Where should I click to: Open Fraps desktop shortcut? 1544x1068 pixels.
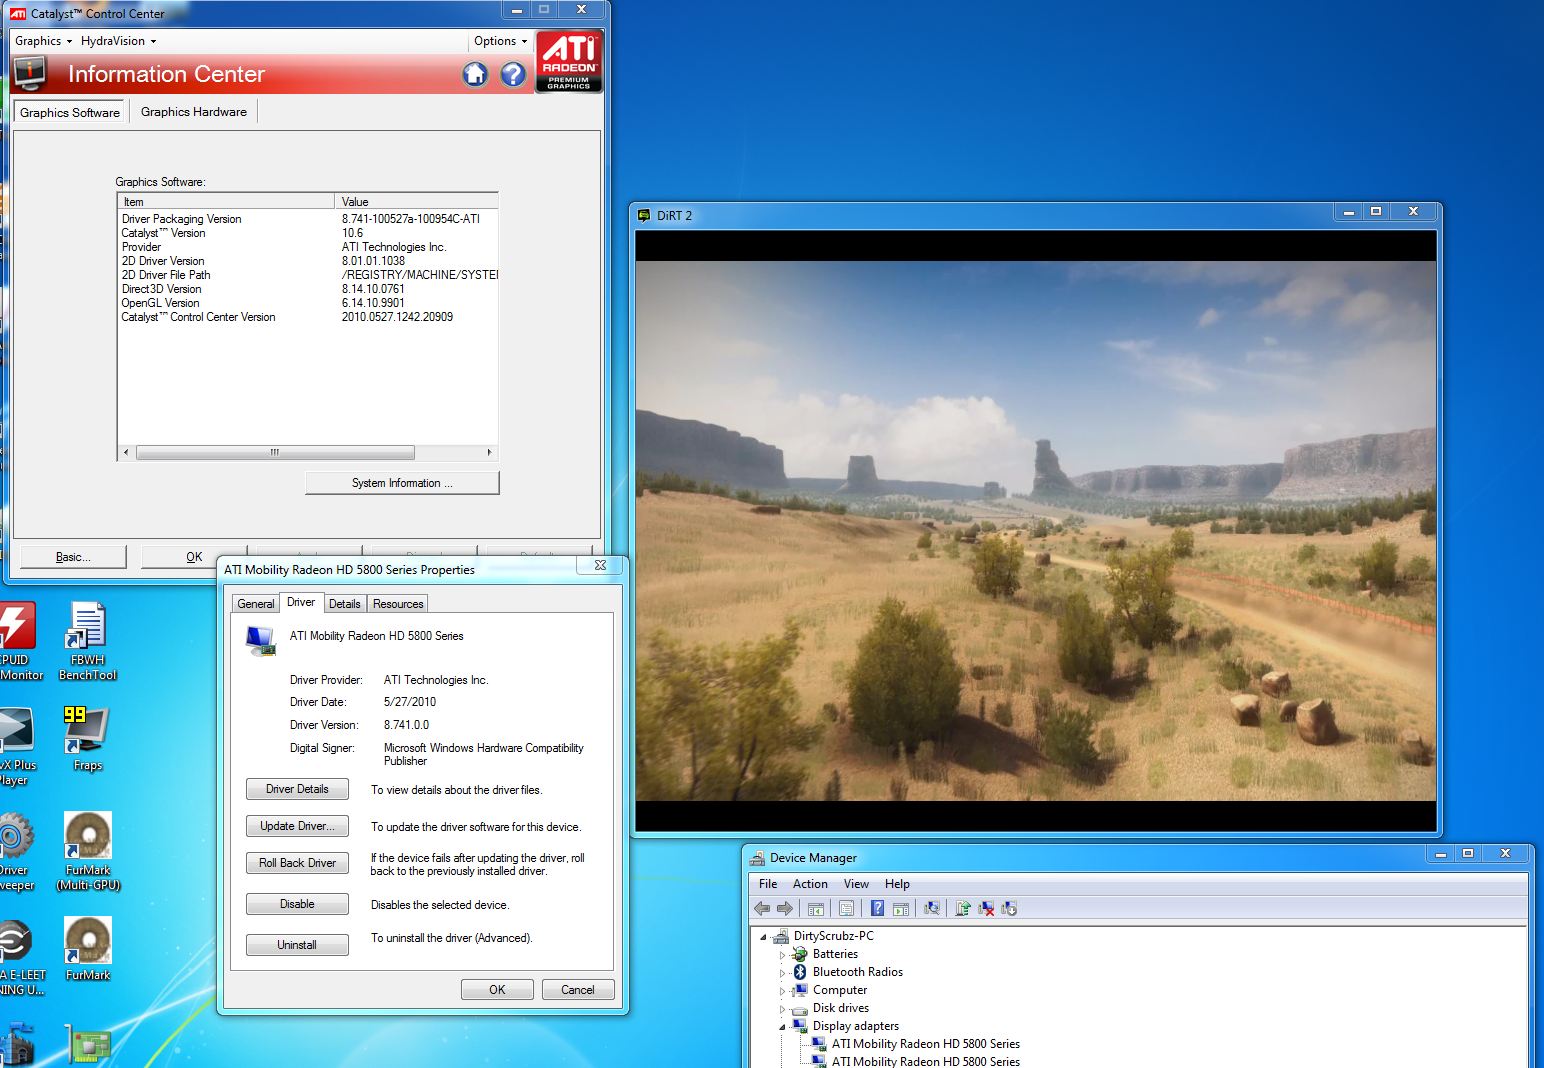click(87, 738)
